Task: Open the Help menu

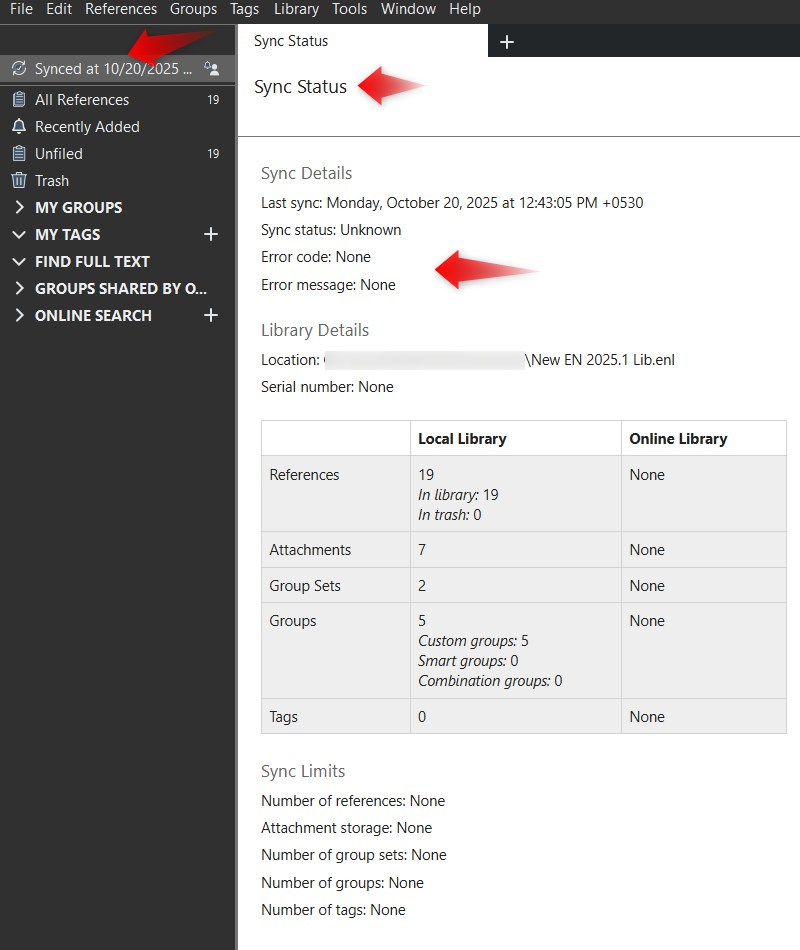Action: click(465, 9)
